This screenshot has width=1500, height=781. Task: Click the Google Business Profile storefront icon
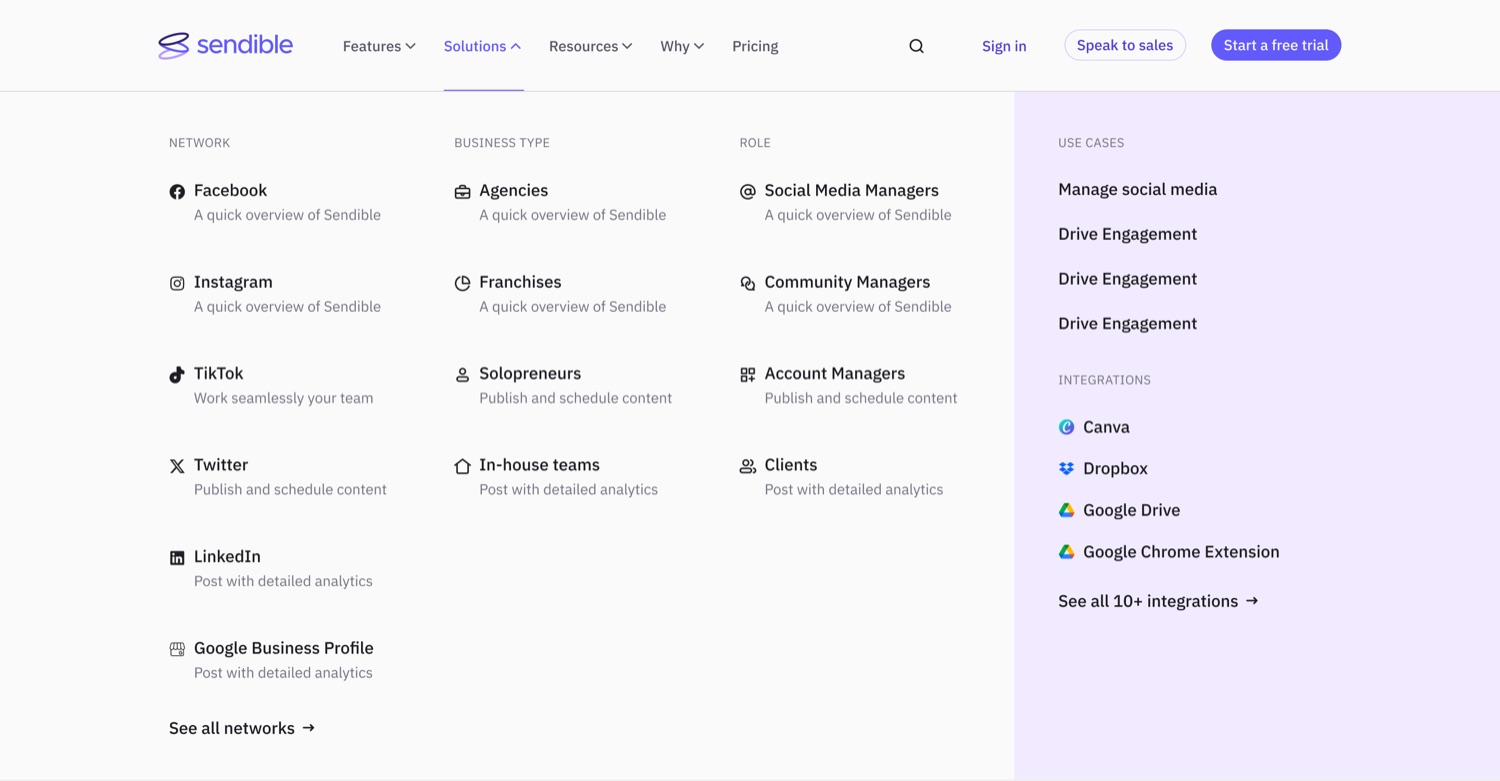[x=177, y=649]
